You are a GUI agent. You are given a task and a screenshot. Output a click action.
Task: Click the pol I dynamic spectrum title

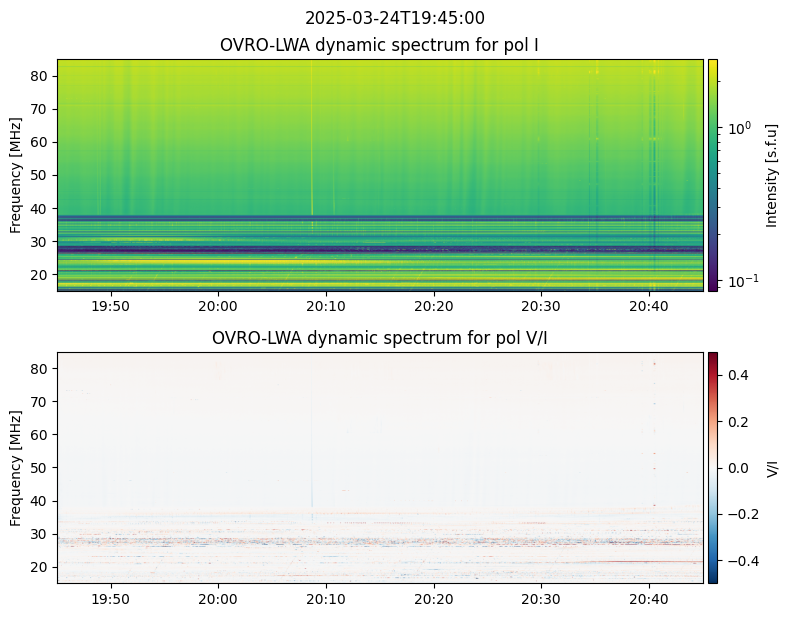tap(379, 45)
